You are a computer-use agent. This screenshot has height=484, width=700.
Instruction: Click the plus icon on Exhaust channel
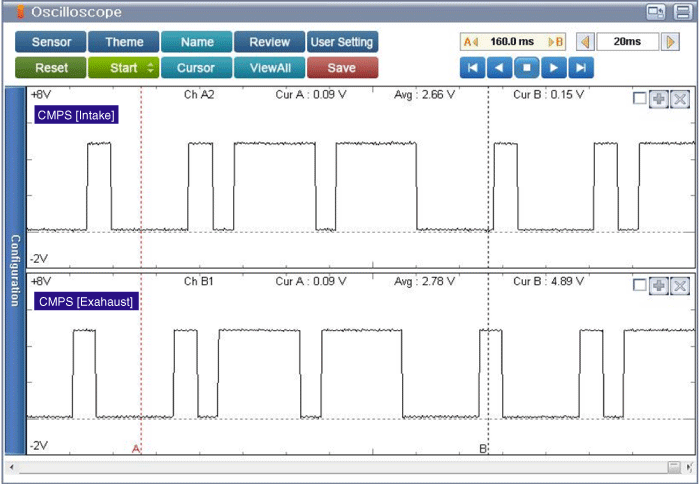(659, 286)
